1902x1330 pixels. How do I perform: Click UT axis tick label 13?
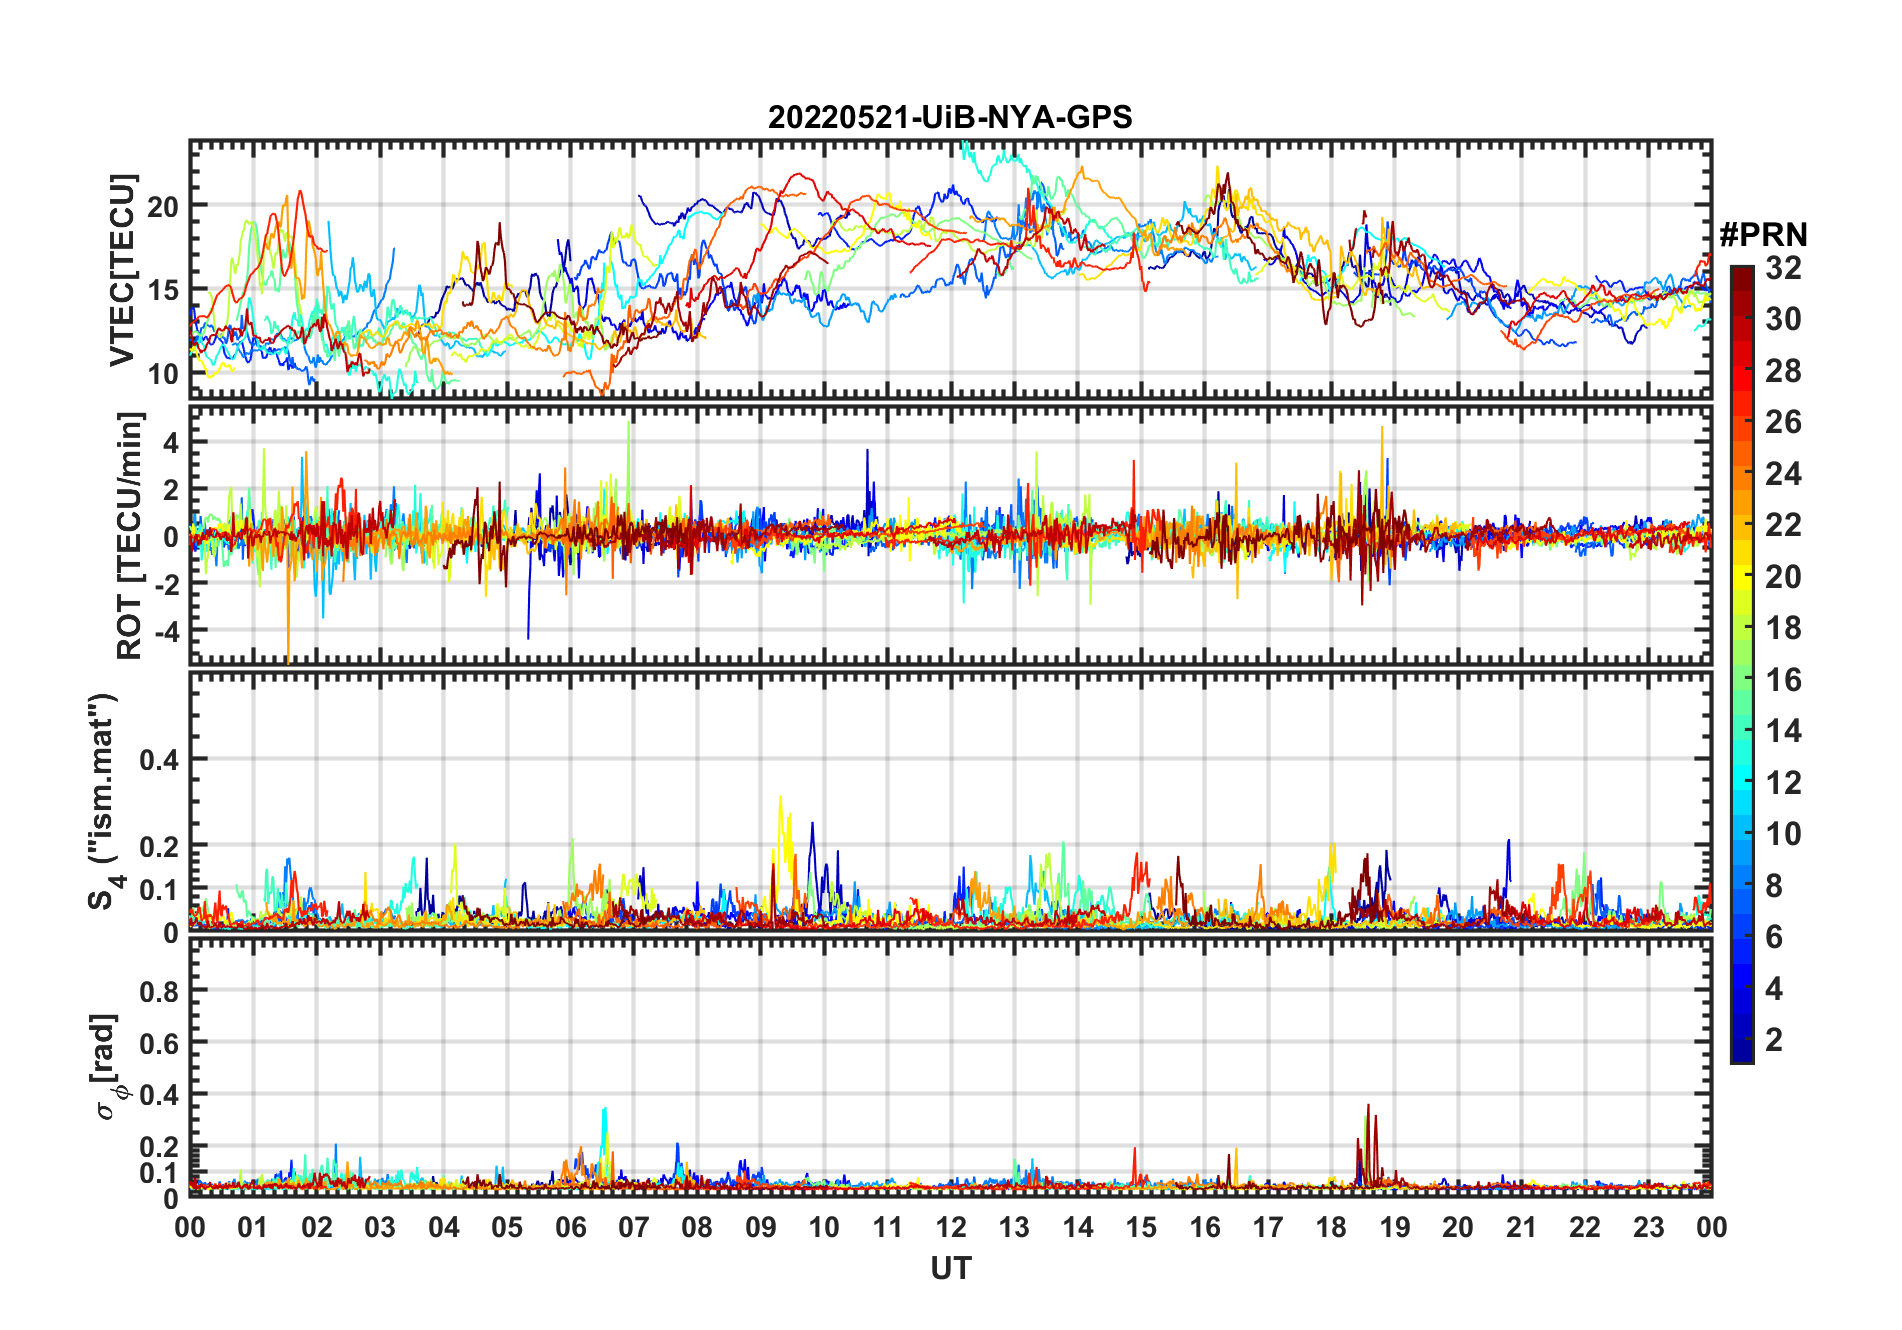[x=1014, y=1227]
